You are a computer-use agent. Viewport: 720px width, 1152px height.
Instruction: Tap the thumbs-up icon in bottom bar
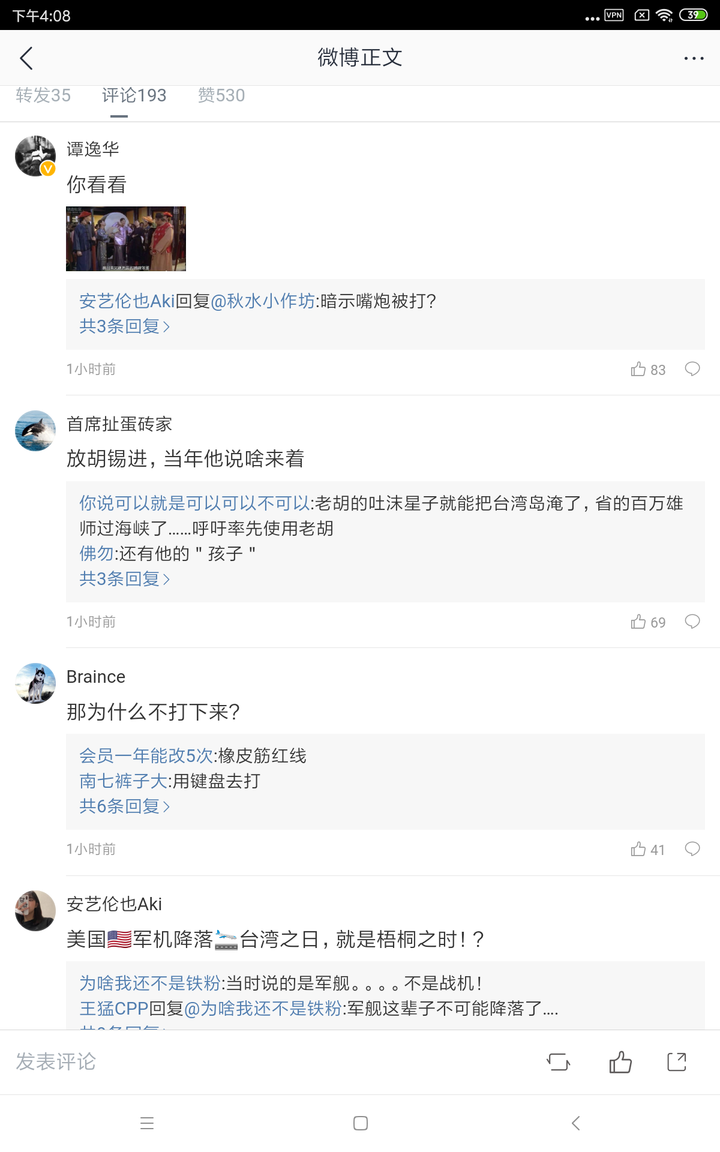pos(620,1062)
